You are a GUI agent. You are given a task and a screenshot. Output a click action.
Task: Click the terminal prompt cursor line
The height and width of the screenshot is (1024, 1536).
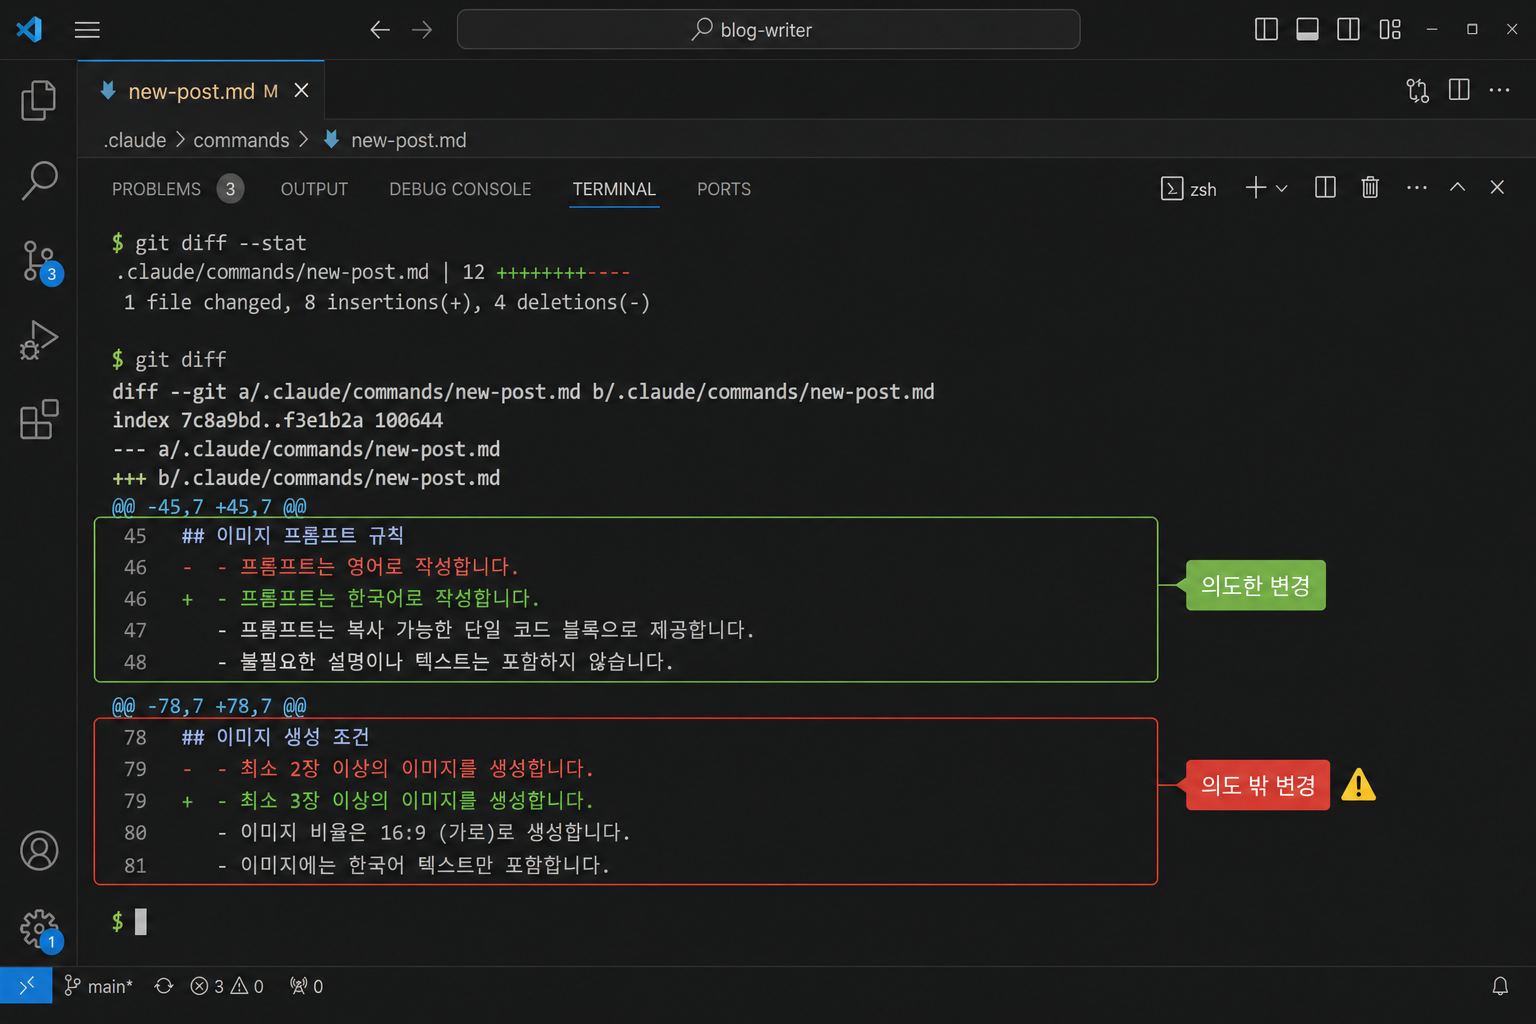tap(129, 922)
